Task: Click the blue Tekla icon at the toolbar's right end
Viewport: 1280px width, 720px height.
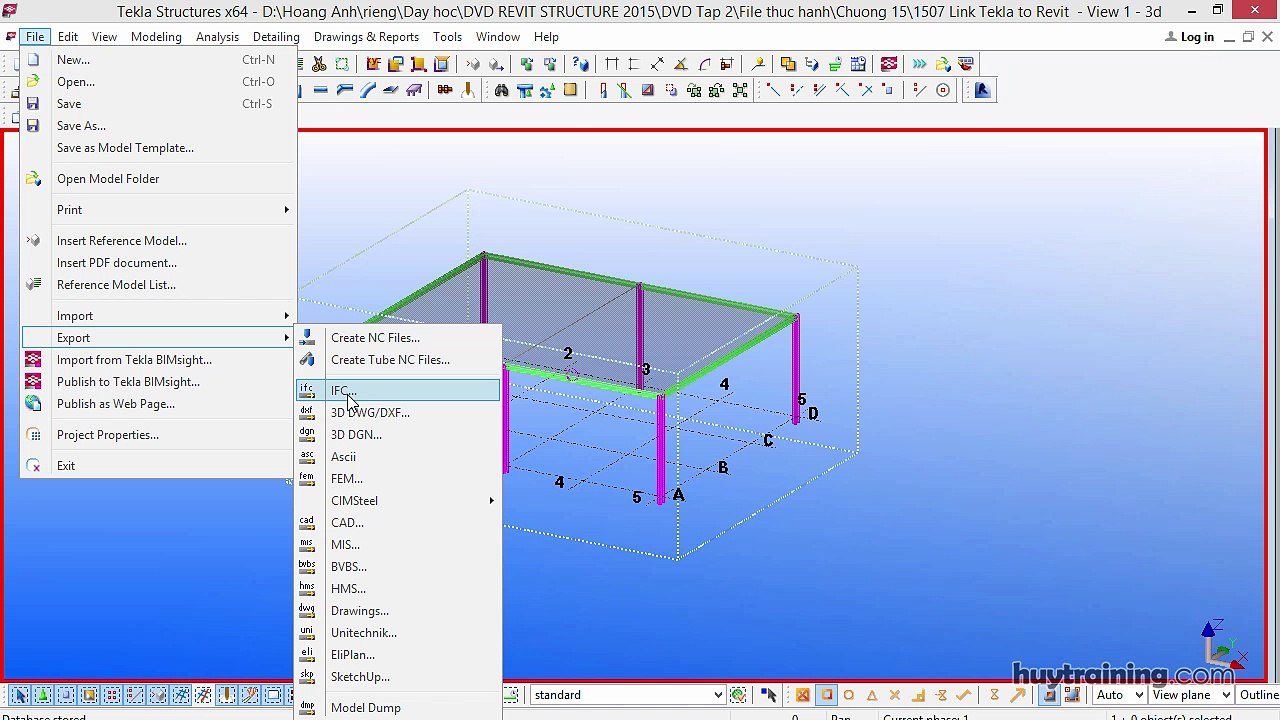Action: tap(982, 90)
